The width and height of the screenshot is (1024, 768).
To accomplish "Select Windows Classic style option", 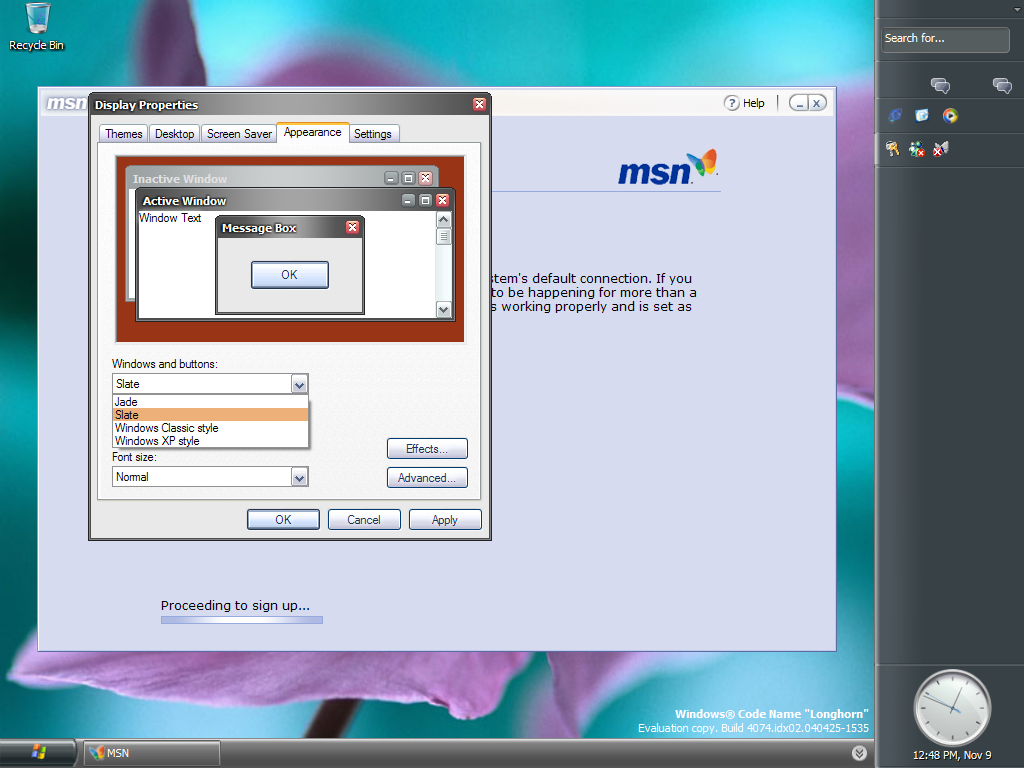I will coord(166,428).
